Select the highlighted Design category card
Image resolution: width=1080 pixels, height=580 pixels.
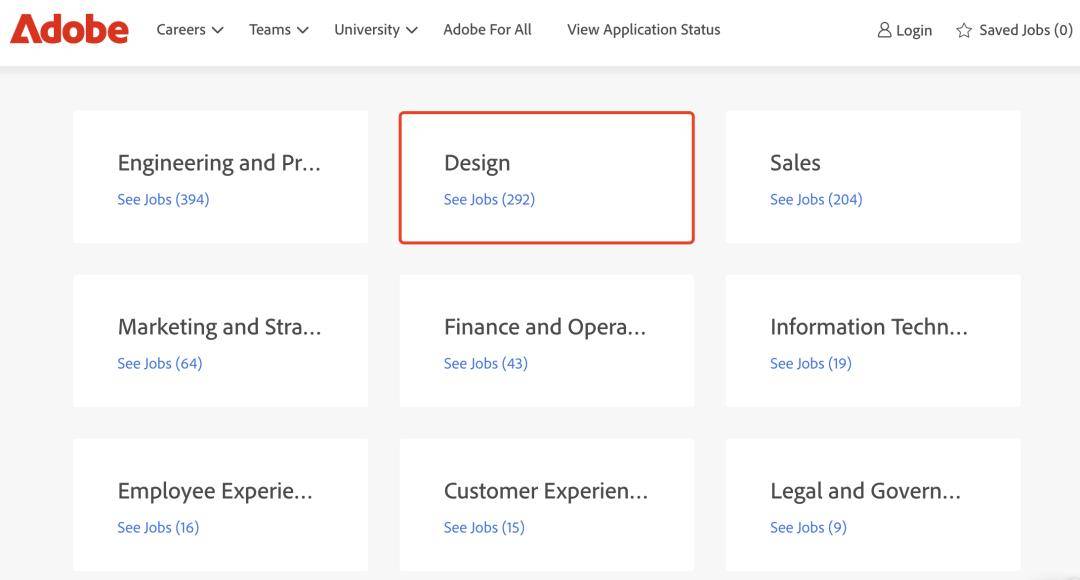point(547,178)
